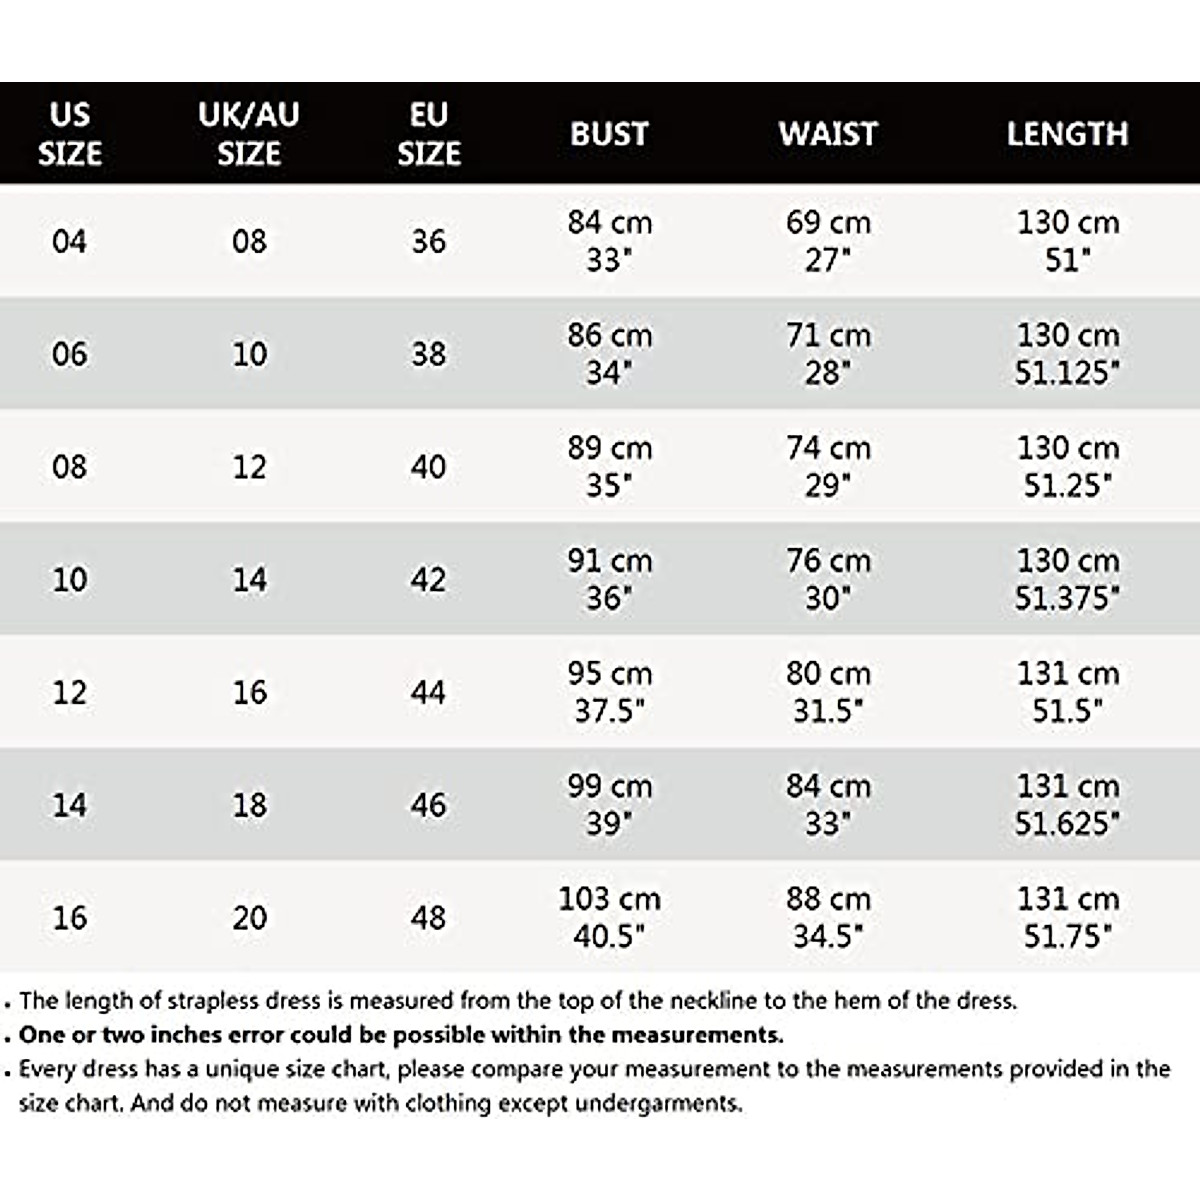This screenshot has height=1200, width=1200.
Task: Click the LENGTH column header
Action: click(x=1067, y=134)
